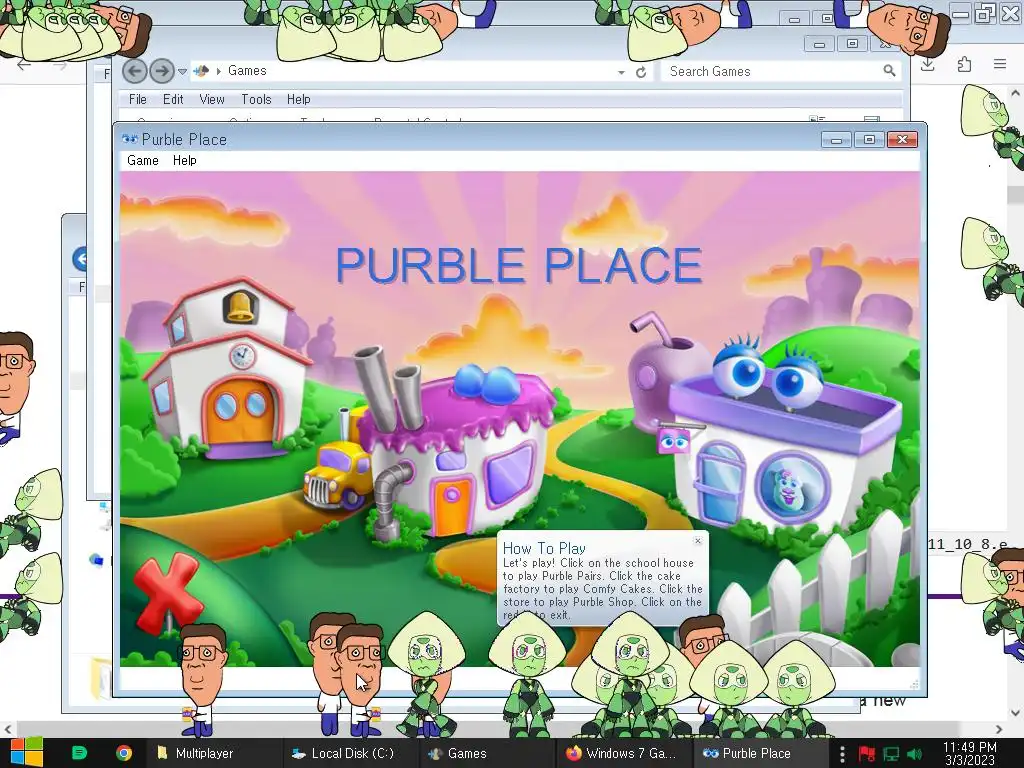Image resolution: width=1024 pixels, height=768 pixels.
Task: Close the How To Play tooltip
Action: [x=697, y=541]
